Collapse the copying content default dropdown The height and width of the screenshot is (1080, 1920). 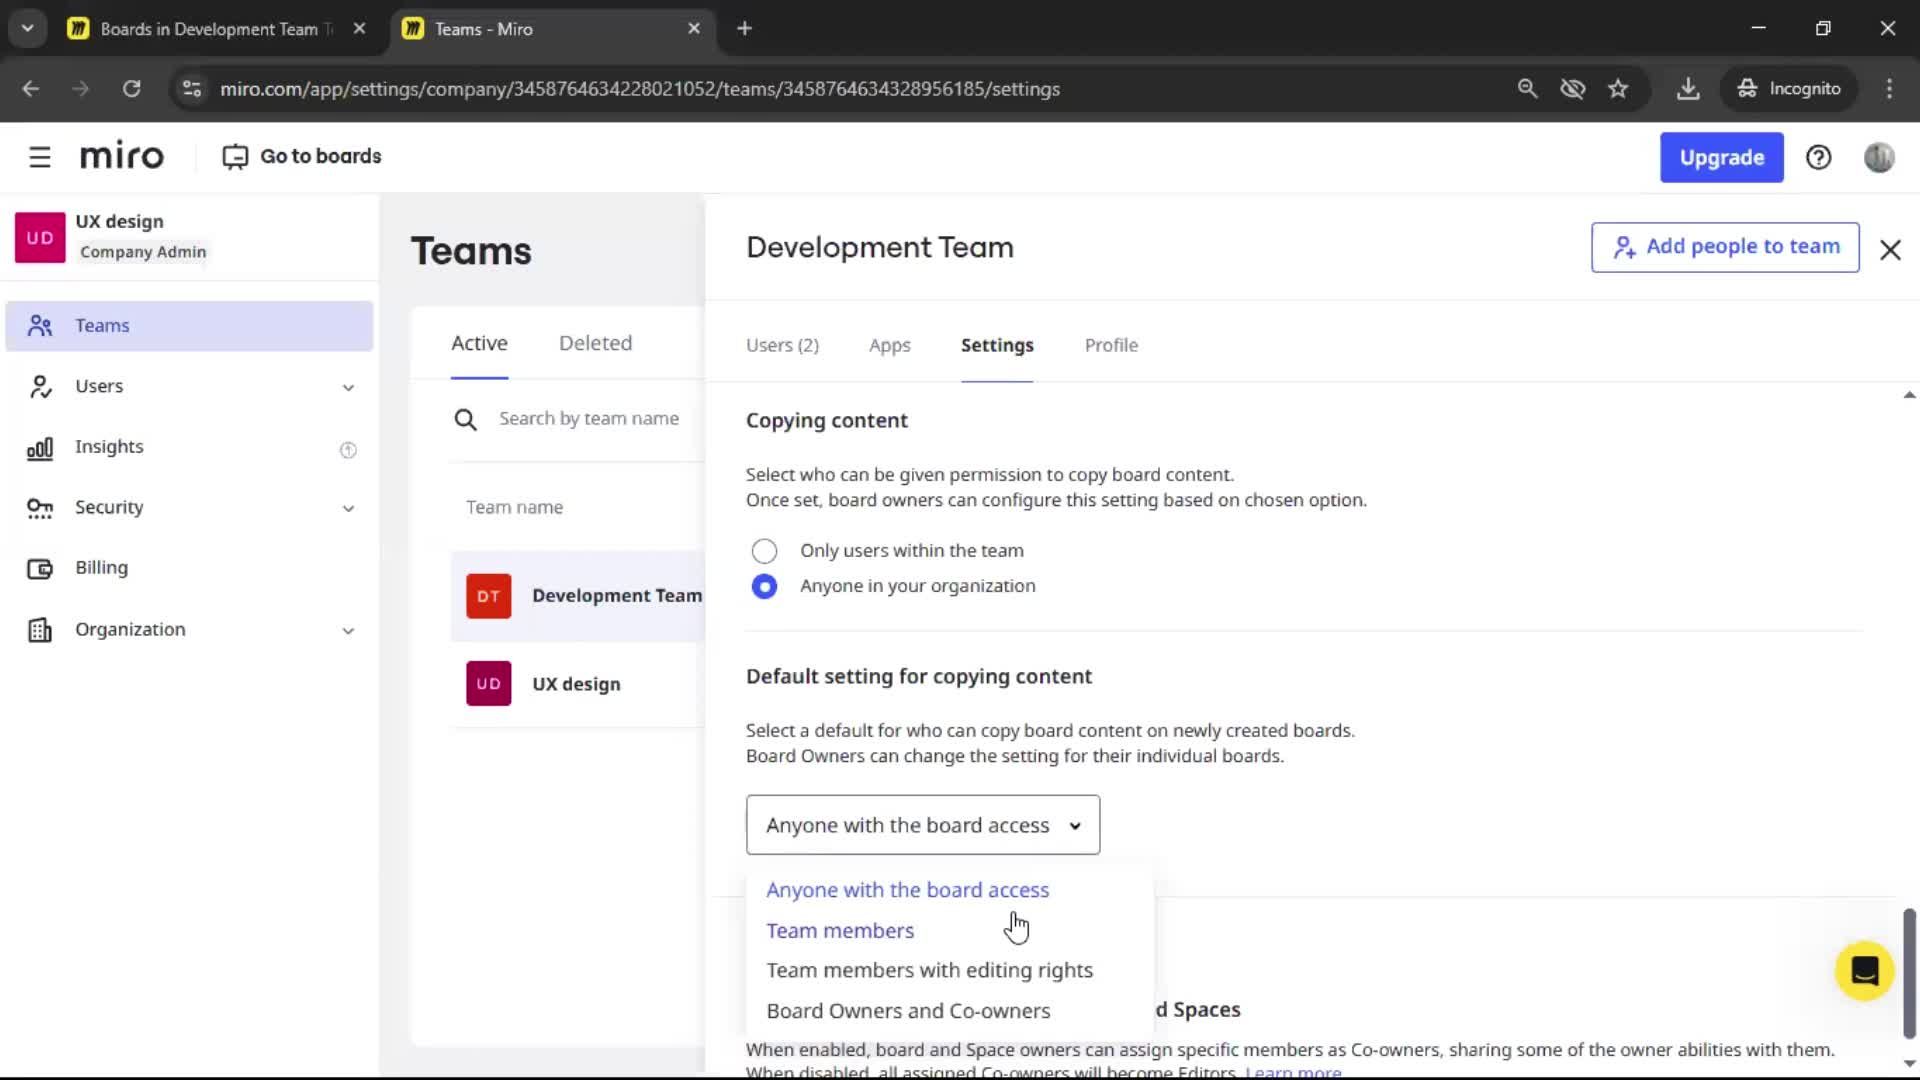(x=922, y=825)
